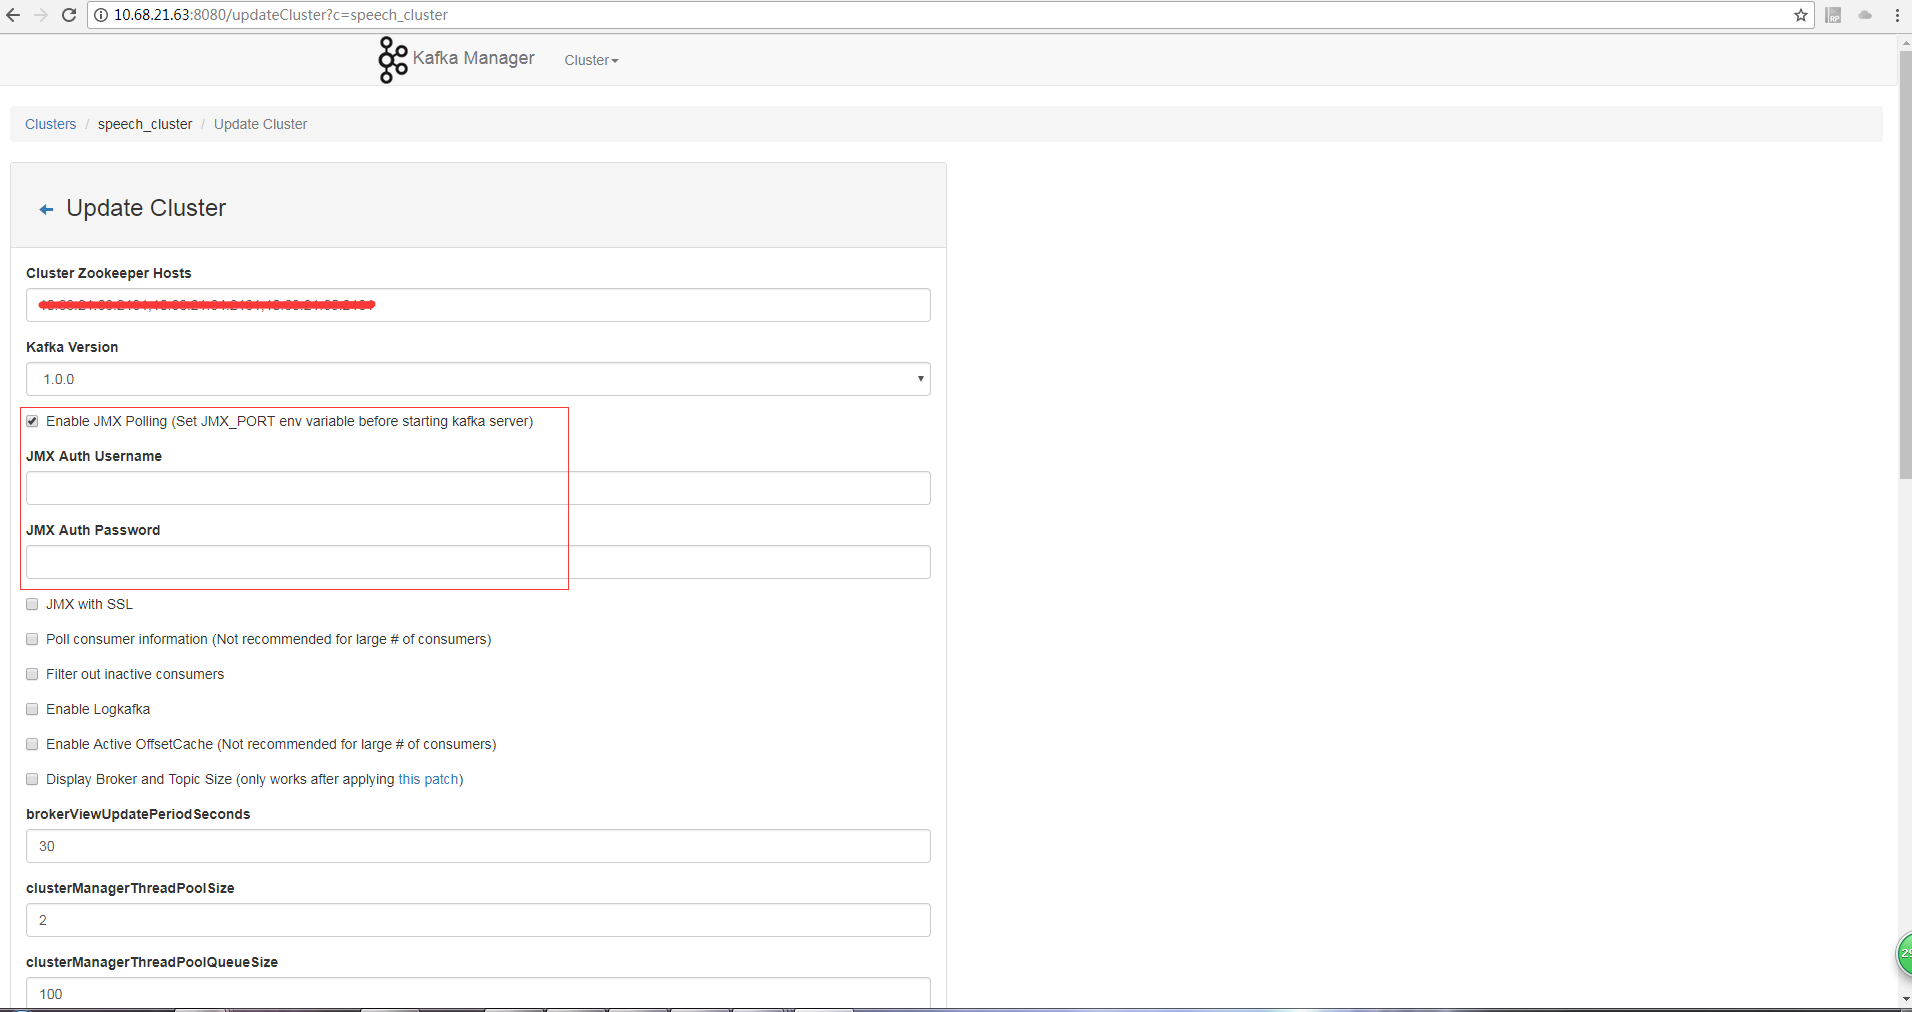Focus the JMX Auth Password field

click(x=478, y=562)
